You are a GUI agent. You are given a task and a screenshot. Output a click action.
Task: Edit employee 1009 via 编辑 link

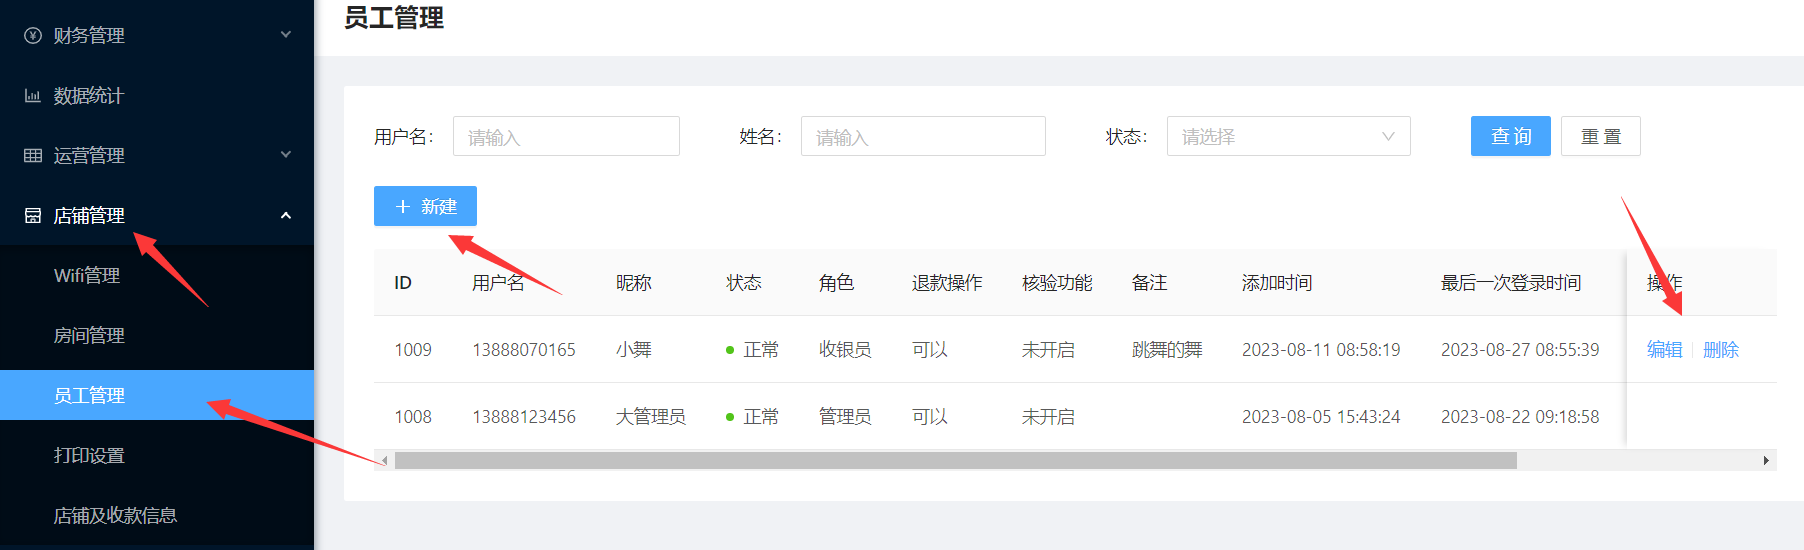(x=1664, y=350)
